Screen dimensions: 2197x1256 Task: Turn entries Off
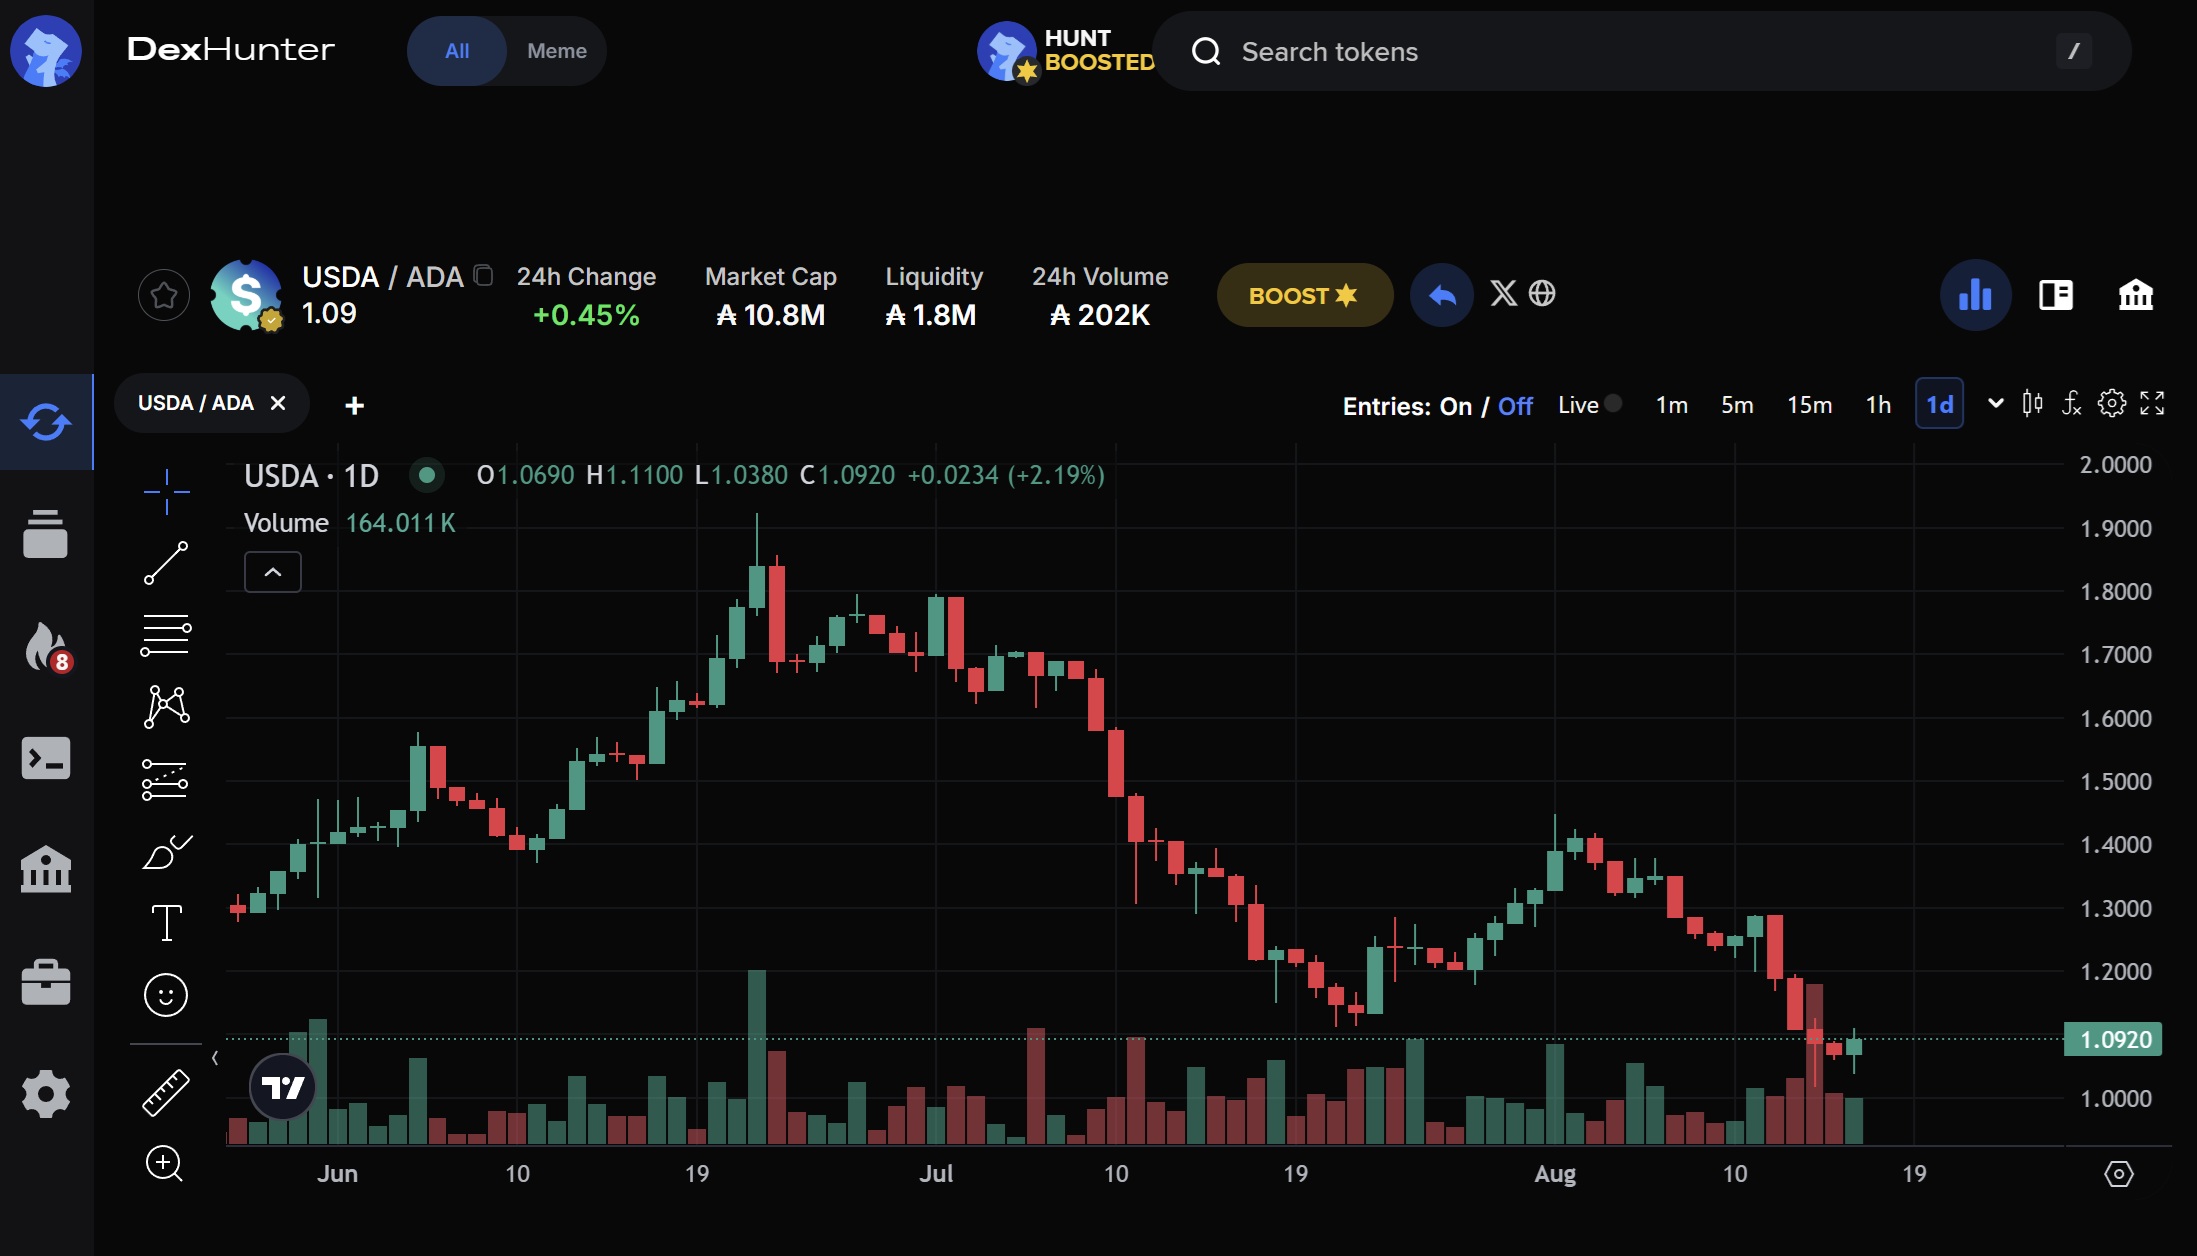(x=1515, y=406)
